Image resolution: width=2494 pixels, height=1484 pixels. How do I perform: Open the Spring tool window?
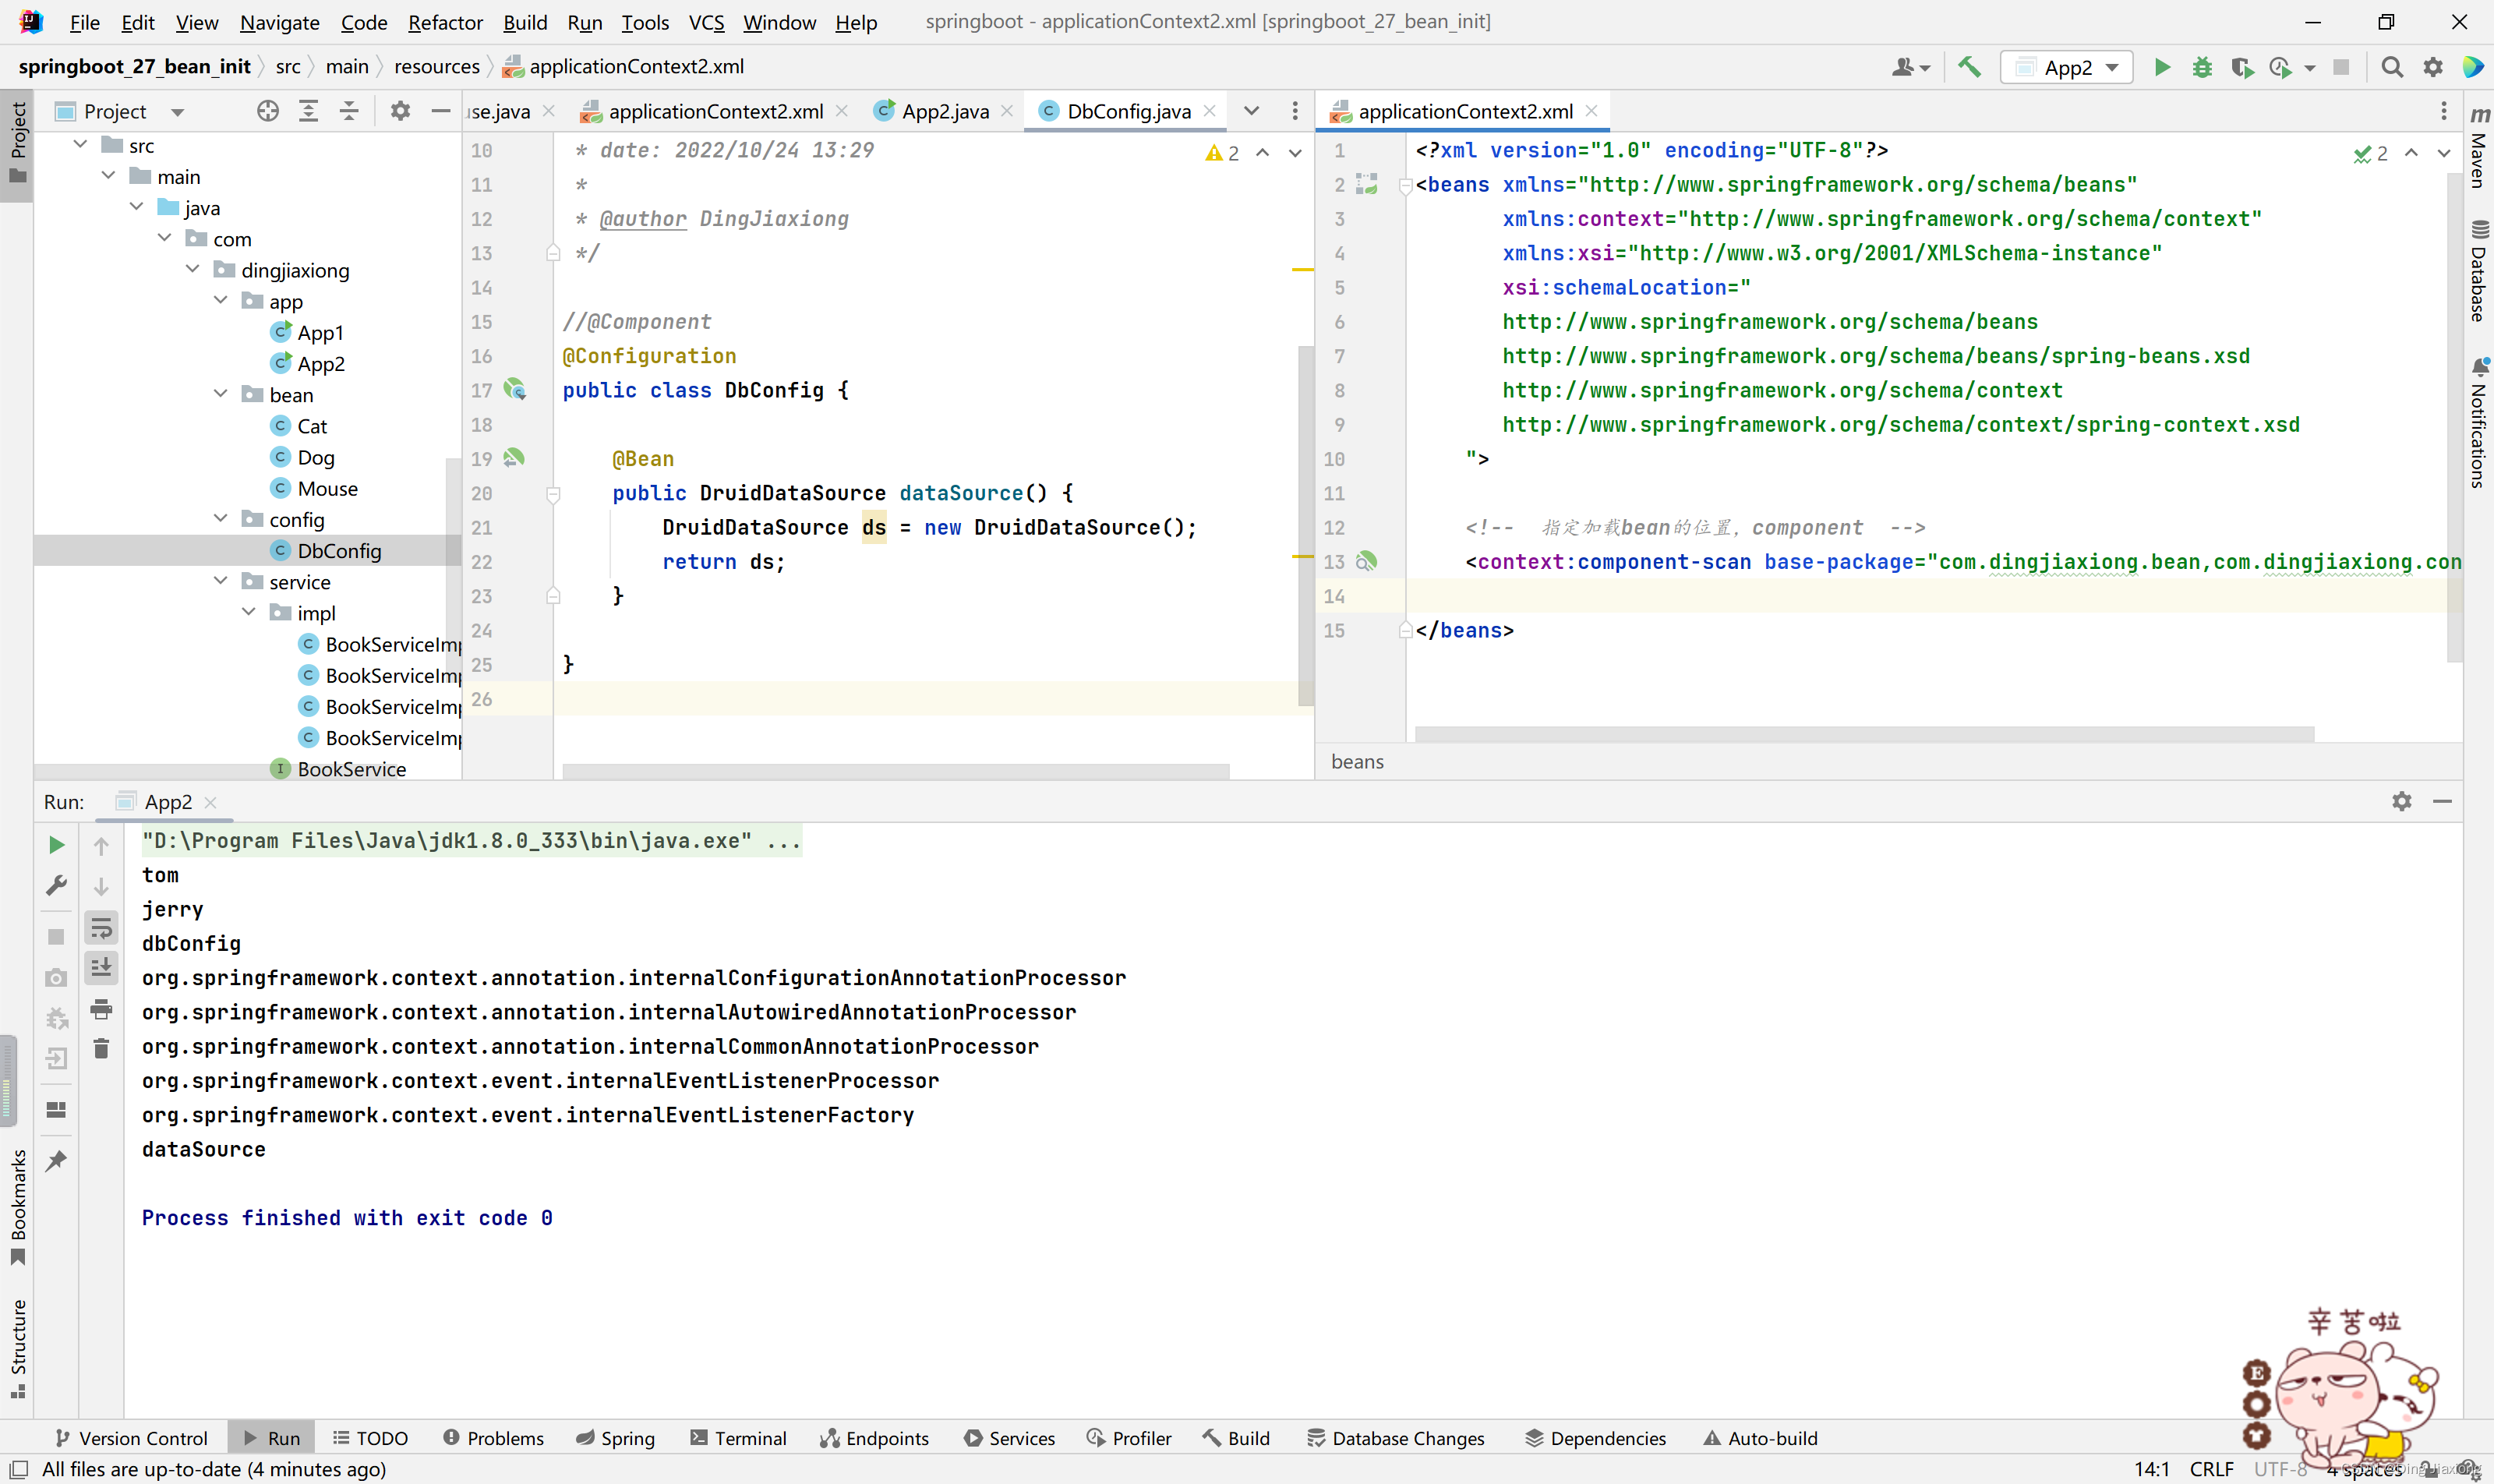click(x=615, y=1438)
